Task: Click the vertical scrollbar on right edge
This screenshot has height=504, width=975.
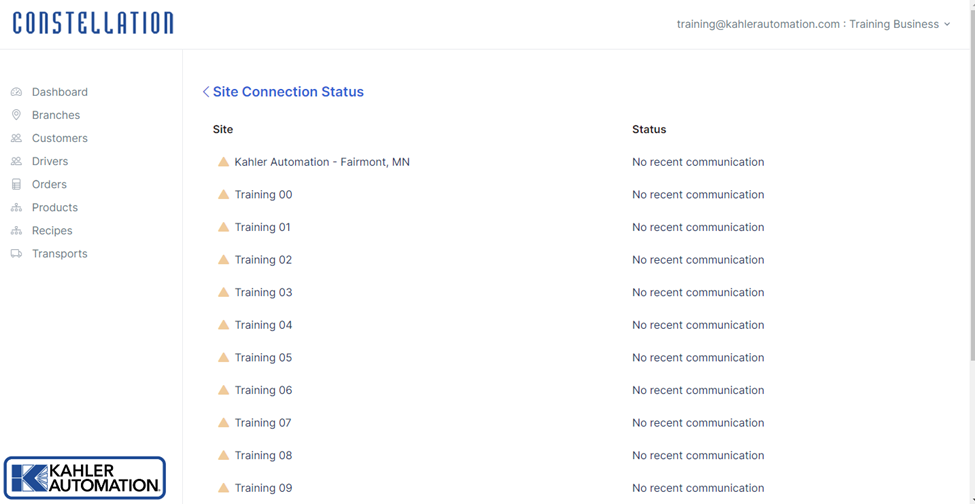Action: pyautogui.click(x=970, y=250)
